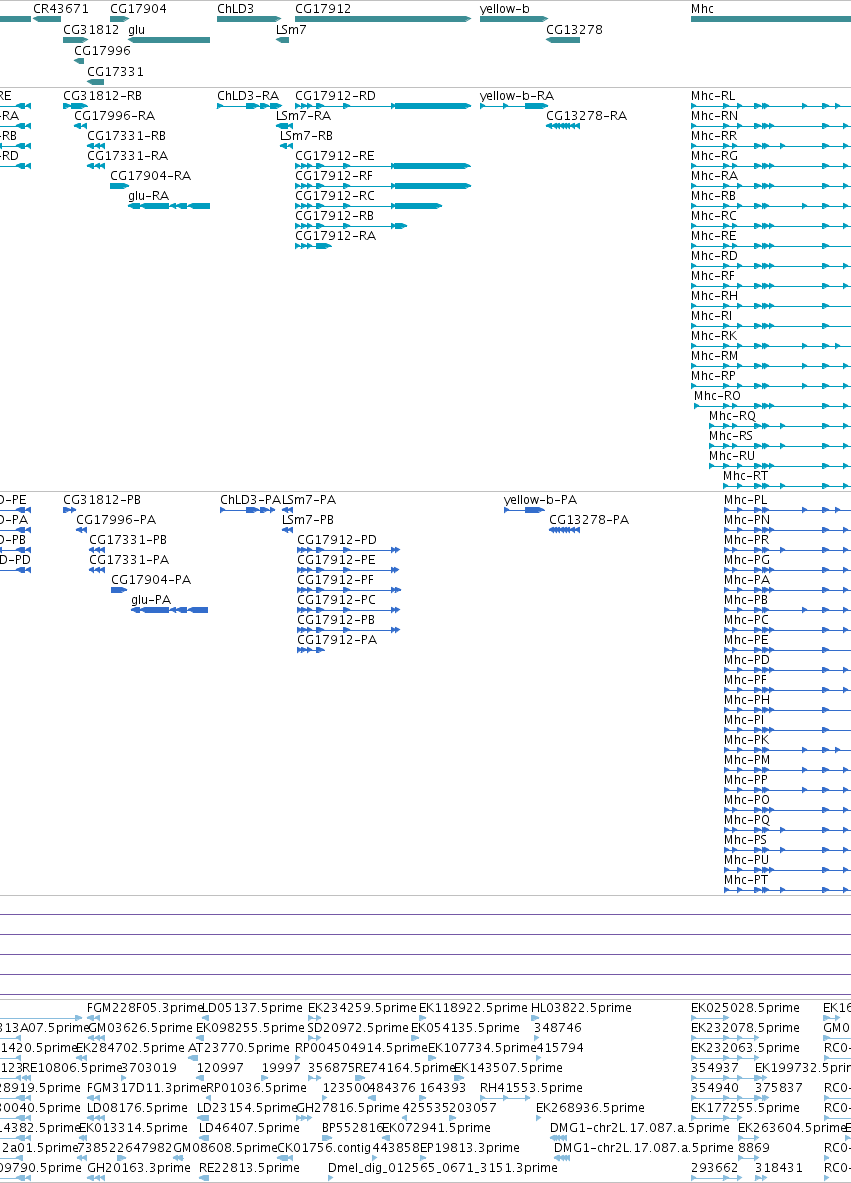Click the CG13278 gene label
Viewport: 851px width, 1183px height.
click(574, 30)
